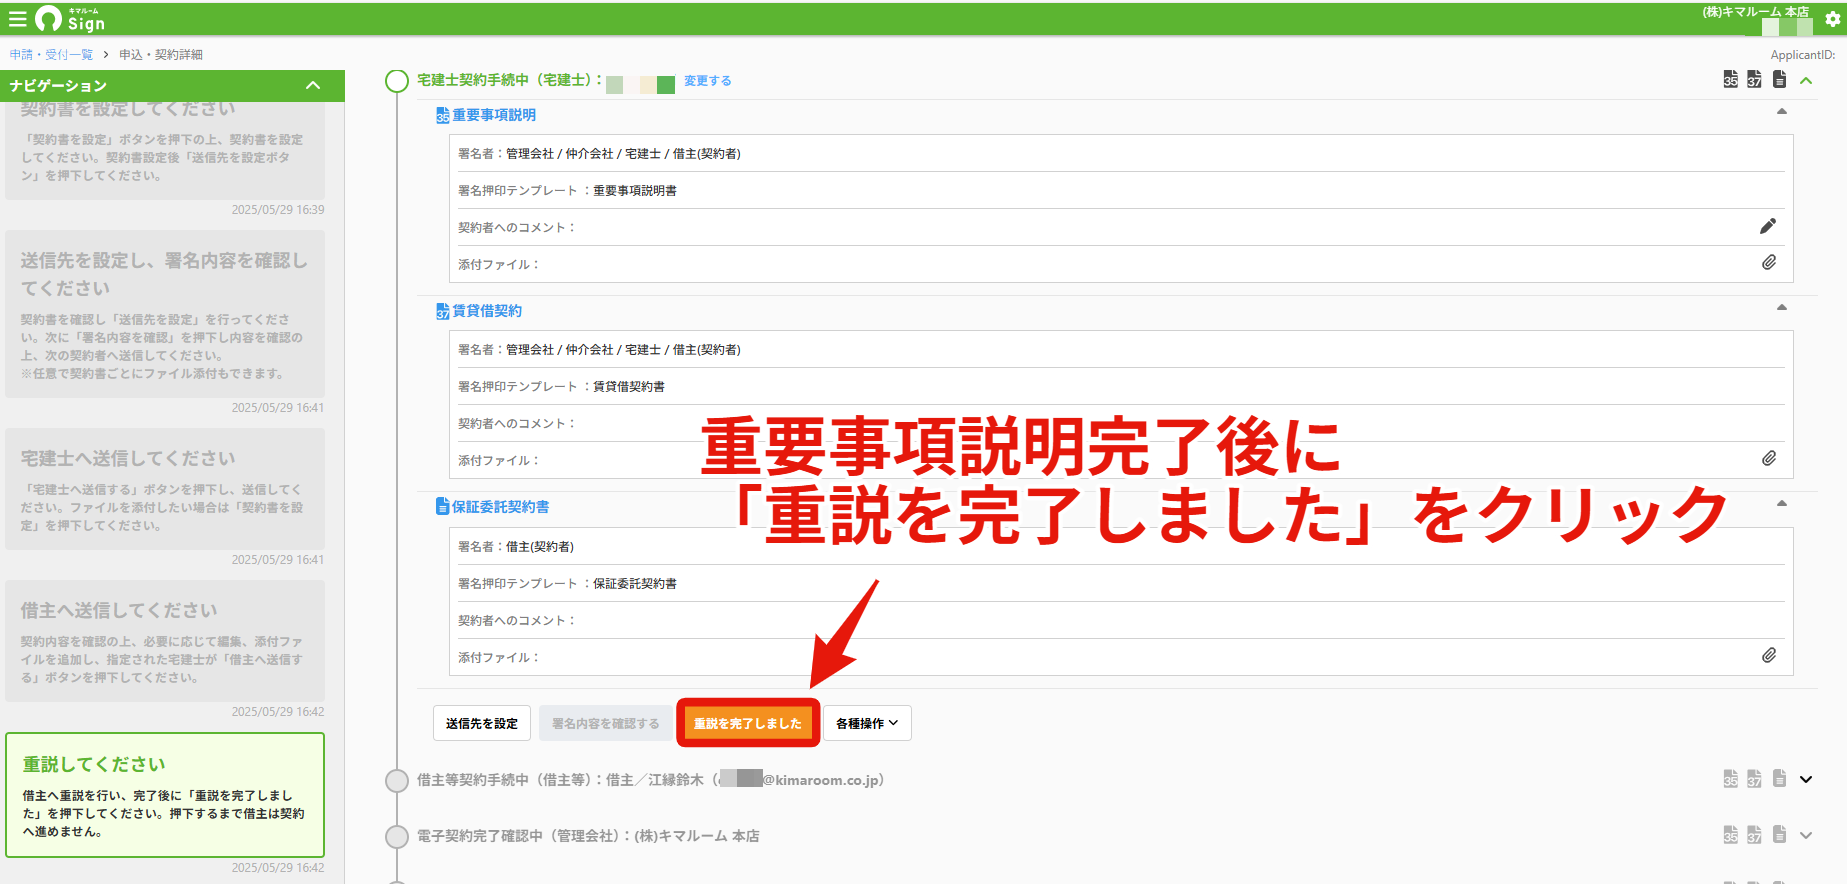
Task: Click the キマルーム Sign logo
Action: click(70, 19)
